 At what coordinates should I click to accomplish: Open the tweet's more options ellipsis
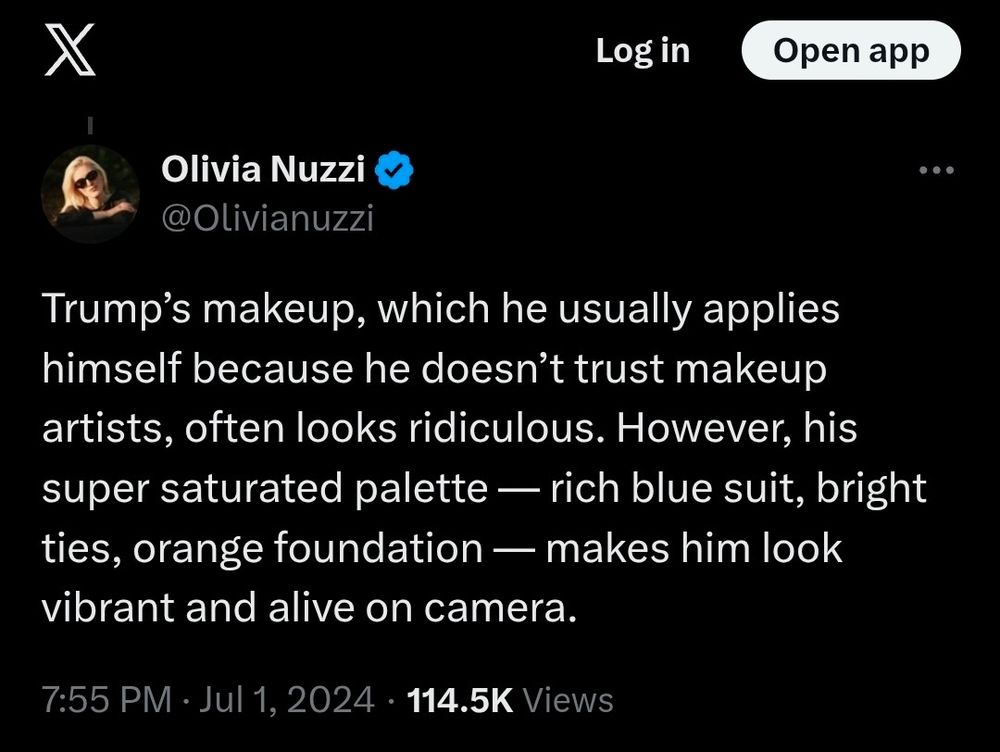tap(937, 171)
